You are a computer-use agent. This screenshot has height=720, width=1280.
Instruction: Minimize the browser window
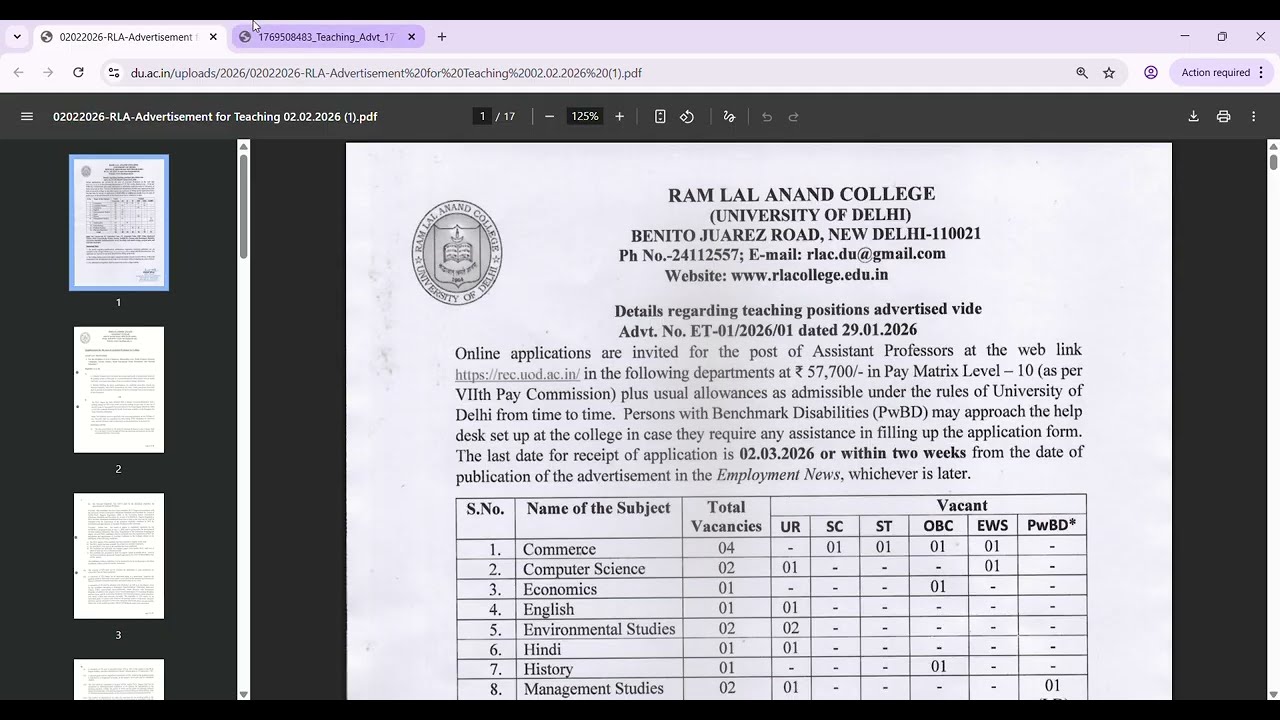tap(1185, 36)
